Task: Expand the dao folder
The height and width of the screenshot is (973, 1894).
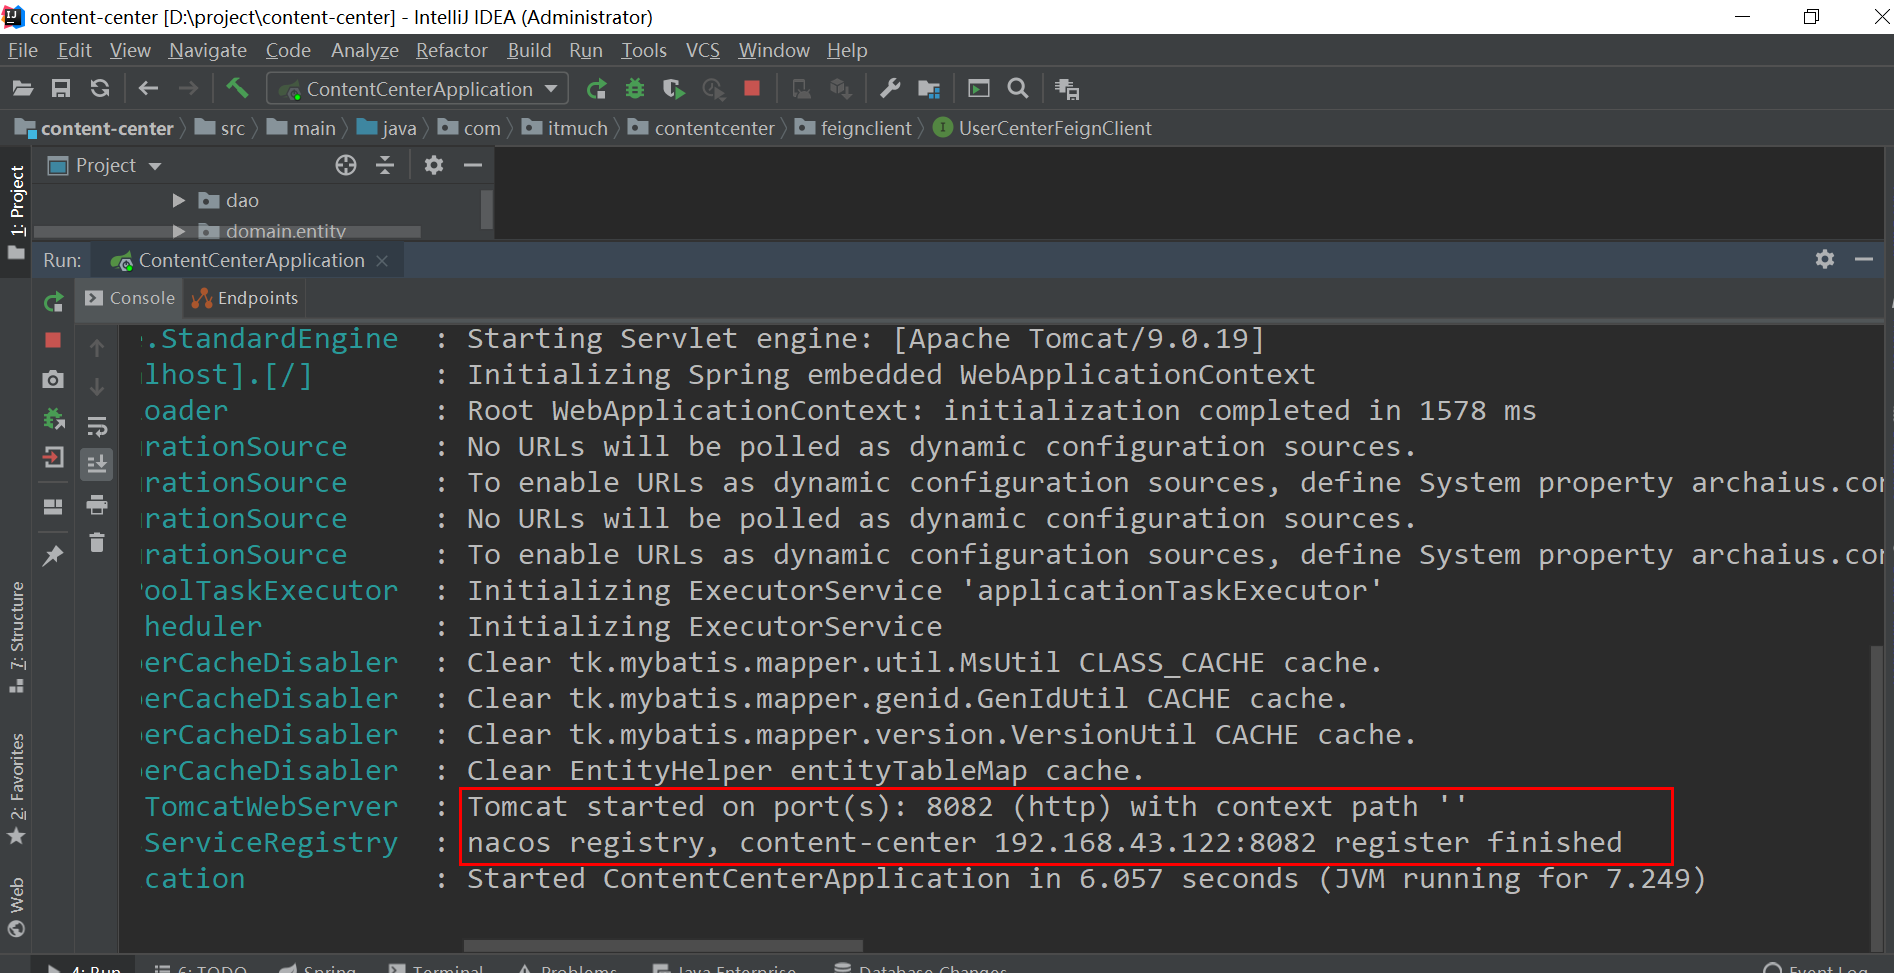Action: click(x=179, y=201)
